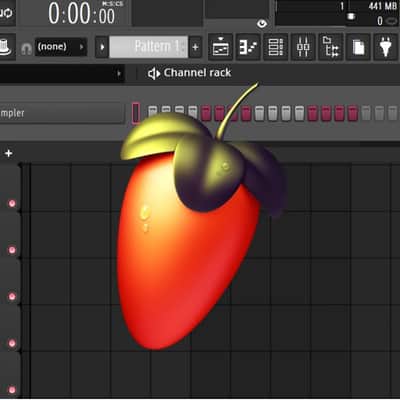400x400 pixels.
Task: Toggle the seventeenth step, first dimmed gray
Action: coord(366,113)
